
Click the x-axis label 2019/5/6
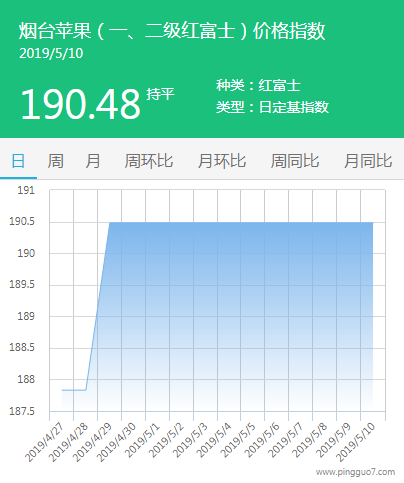tap(262, 440)
